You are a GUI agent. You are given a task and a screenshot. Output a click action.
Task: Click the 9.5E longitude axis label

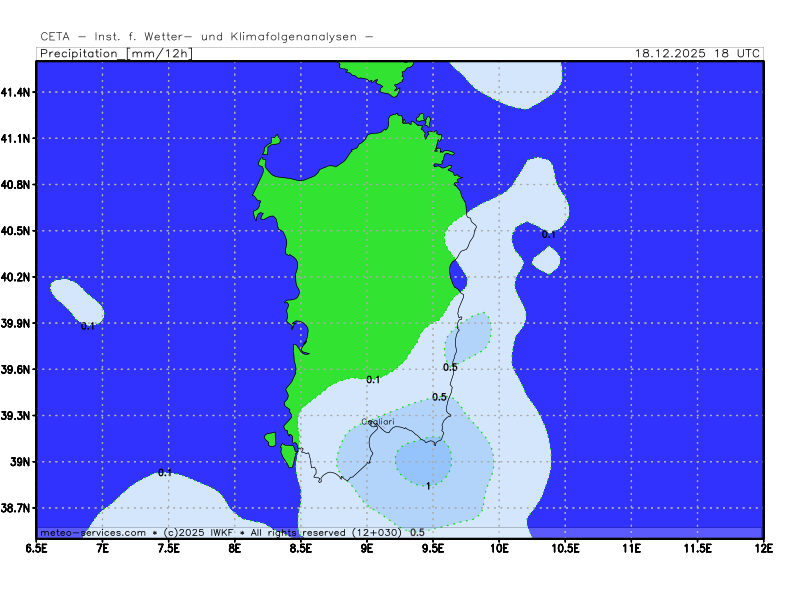click(x=433, y=548)
